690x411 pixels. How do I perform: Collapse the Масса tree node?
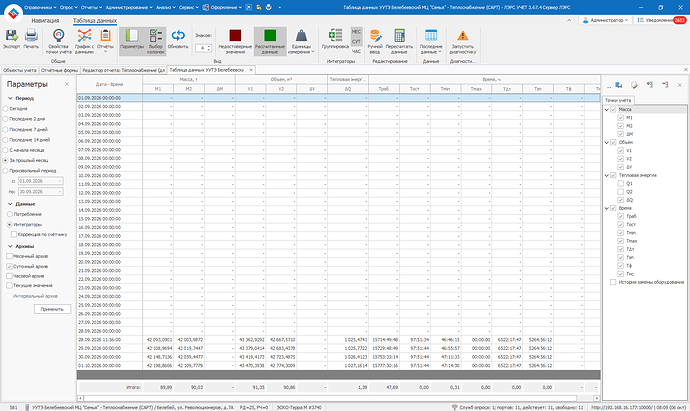[607, 110]
